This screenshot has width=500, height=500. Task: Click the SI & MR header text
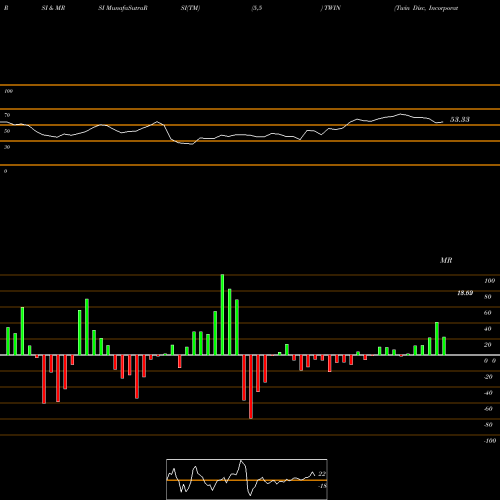53,8
